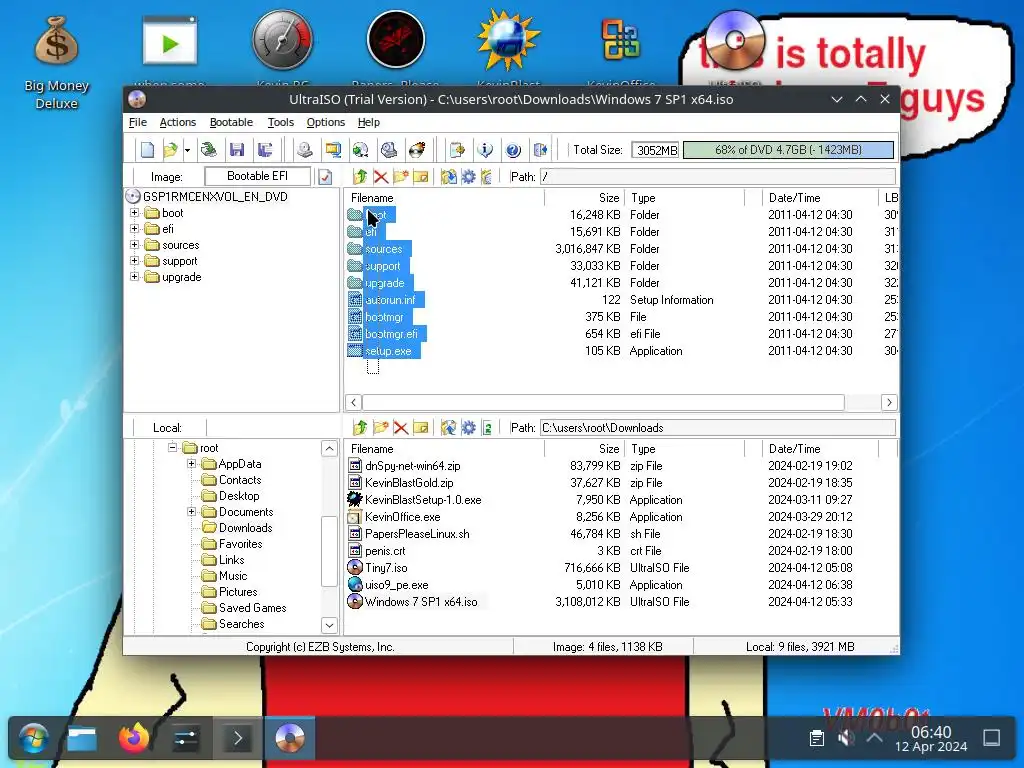Click the Properties info icon

tap(485, 150)
